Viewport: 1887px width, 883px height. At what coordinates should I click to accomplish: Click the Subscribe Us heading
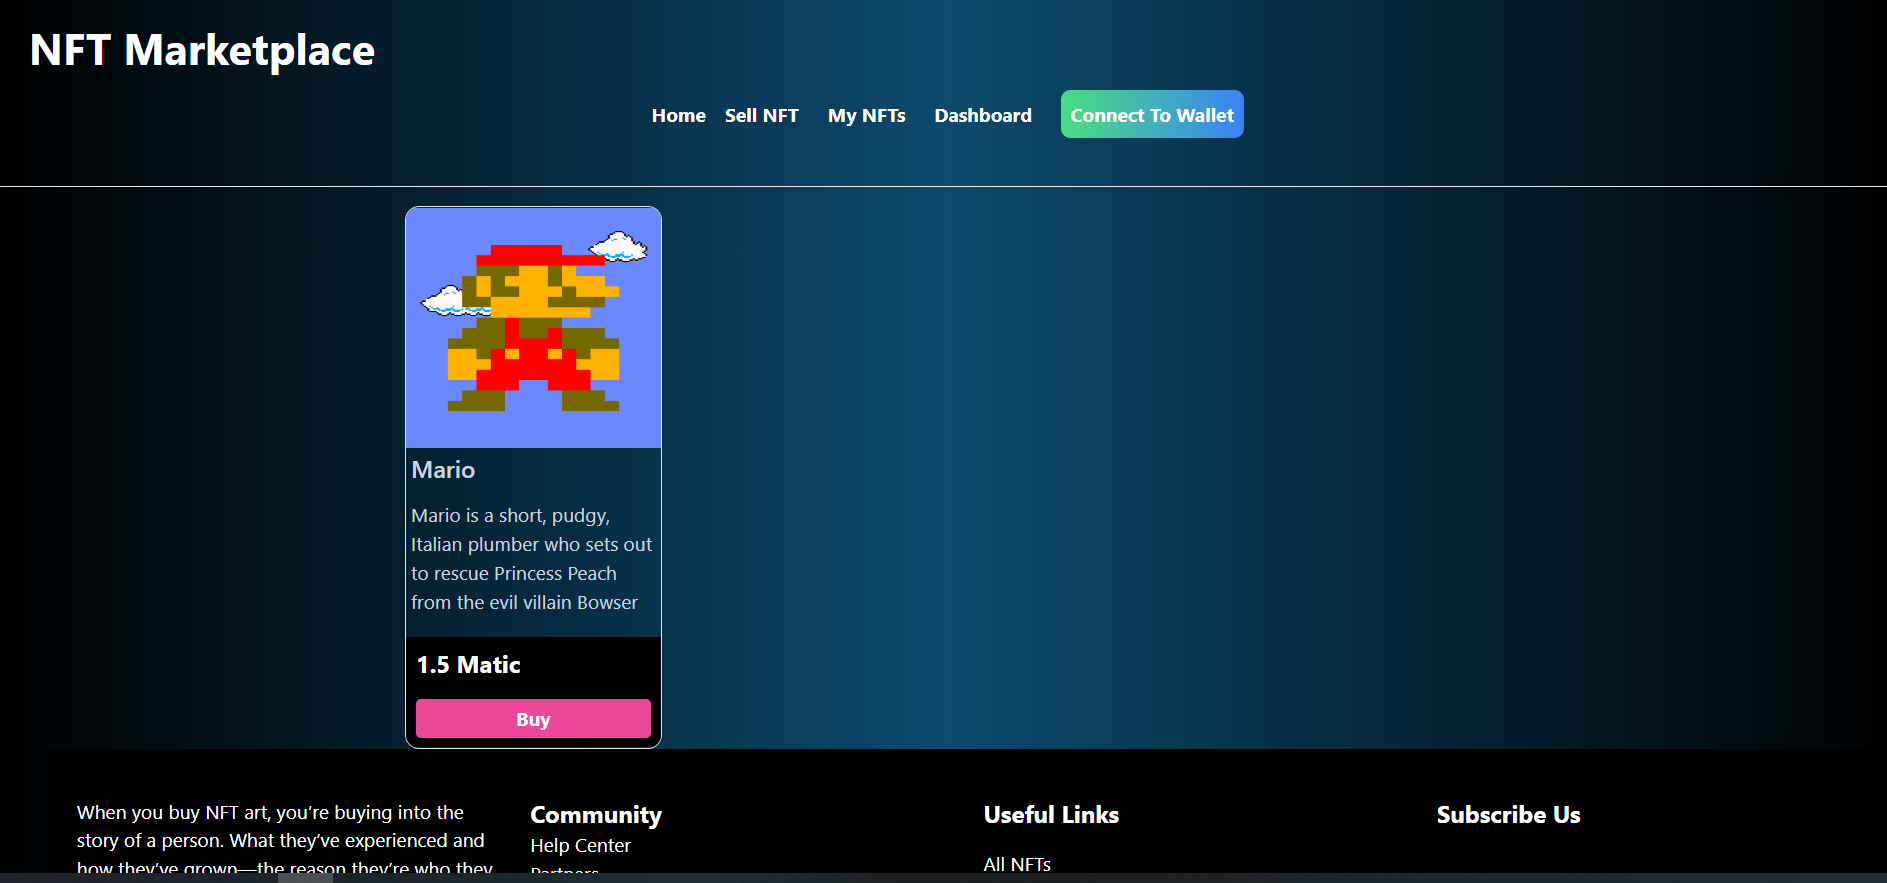(x=1508, y=815)
